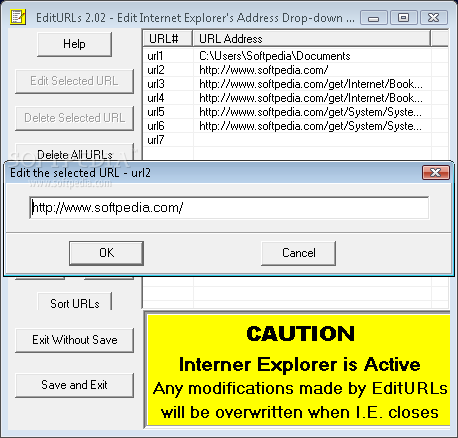
Task: Click the Edit the selected URL dialog title
Action: [x=80, y=173]
